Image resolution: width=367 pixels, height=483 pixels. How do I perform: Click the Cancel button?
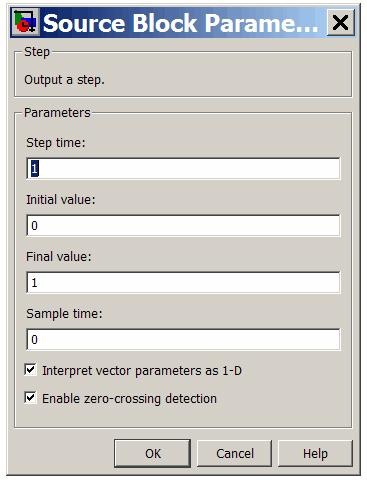tap(235, 453)
